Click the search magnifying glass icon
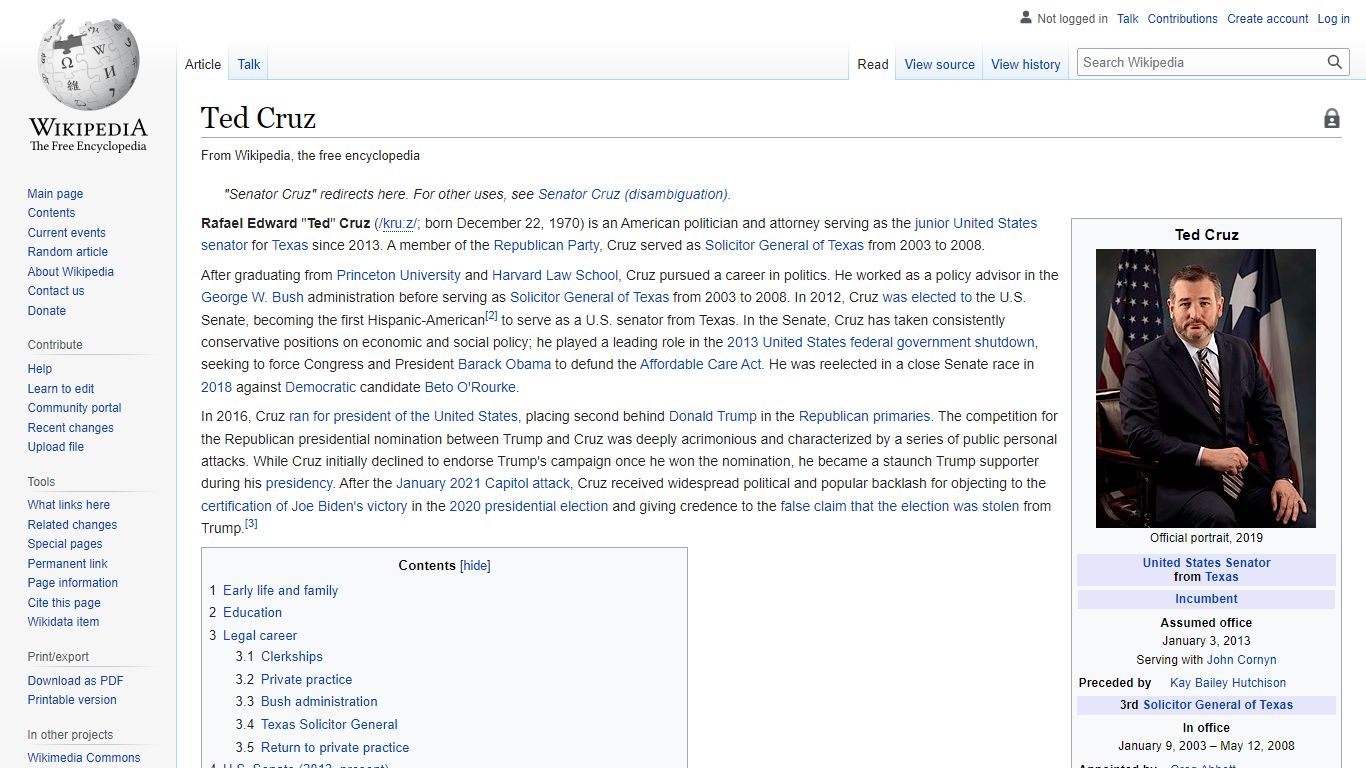Image resolution: width=1366 pixels, height=768 pixels. tap(1335, 62)
